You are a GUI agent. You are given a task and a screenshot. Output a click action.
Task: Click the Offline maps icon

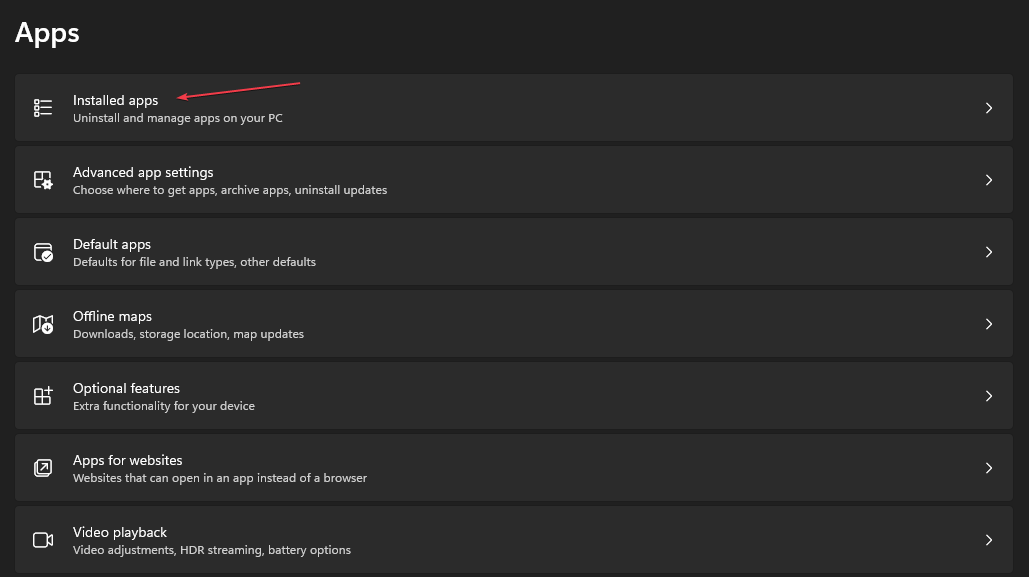43,324
